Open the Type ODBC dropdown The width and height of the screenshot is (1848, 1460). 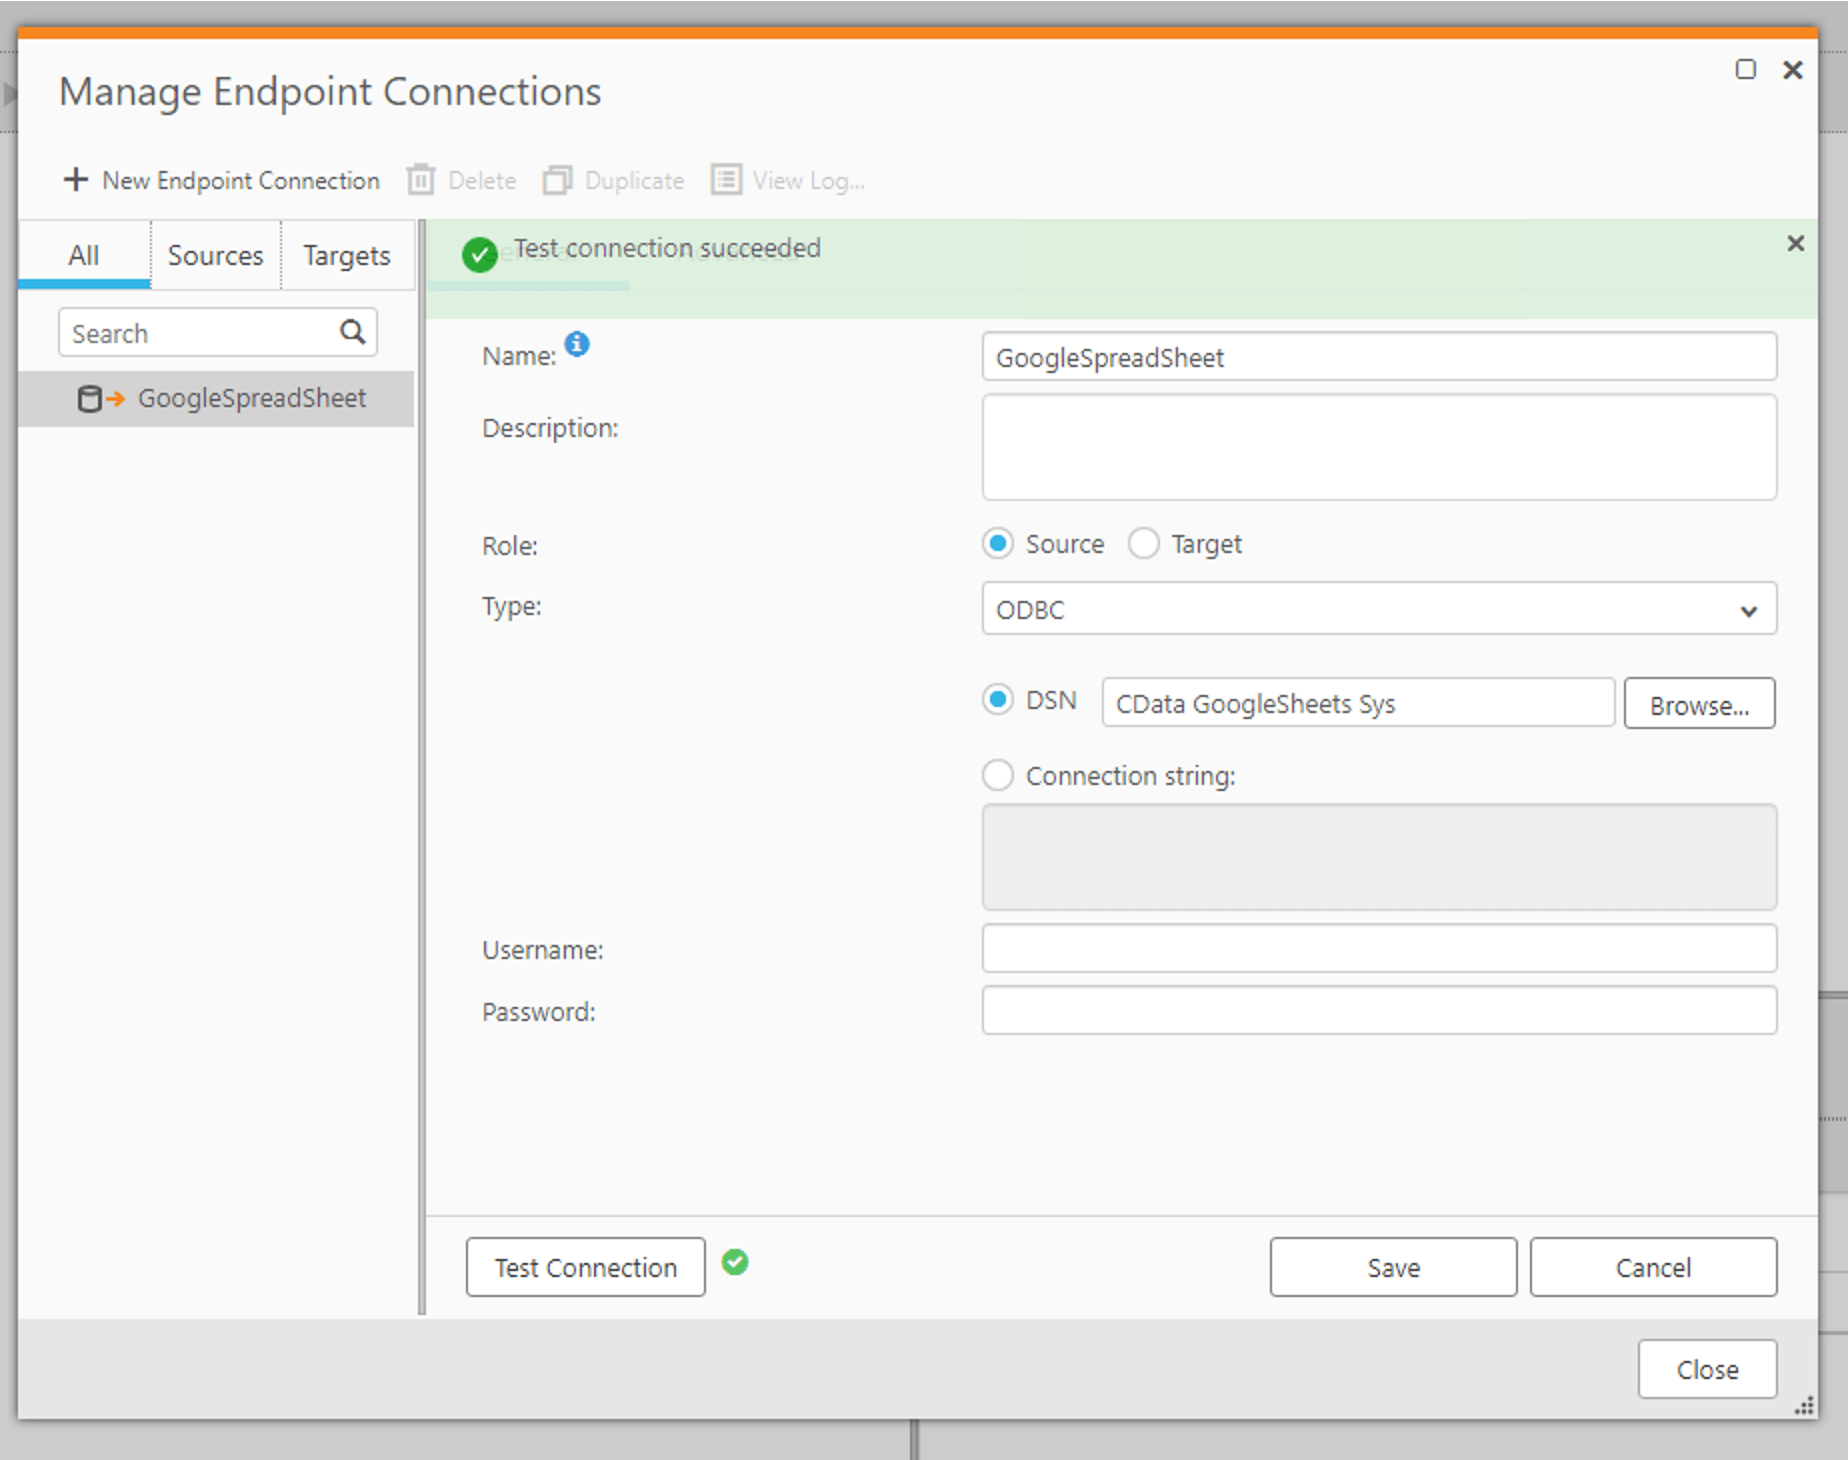click(x=1378, y=609)
